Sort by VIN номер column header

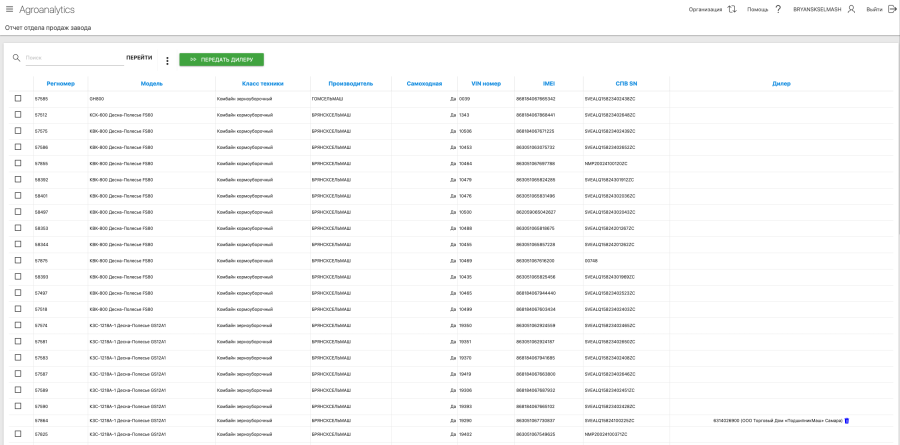[486, 84]
